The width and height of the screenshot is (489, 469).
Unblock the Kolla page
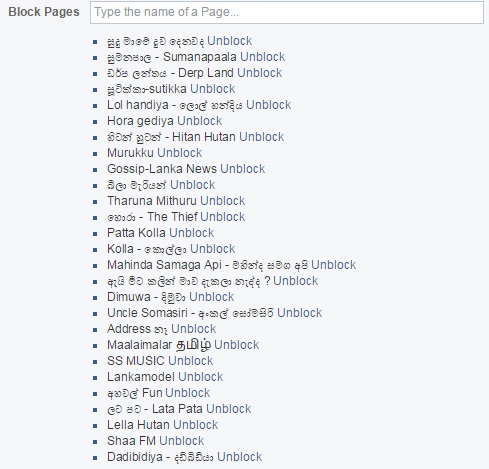coord(213,249)
